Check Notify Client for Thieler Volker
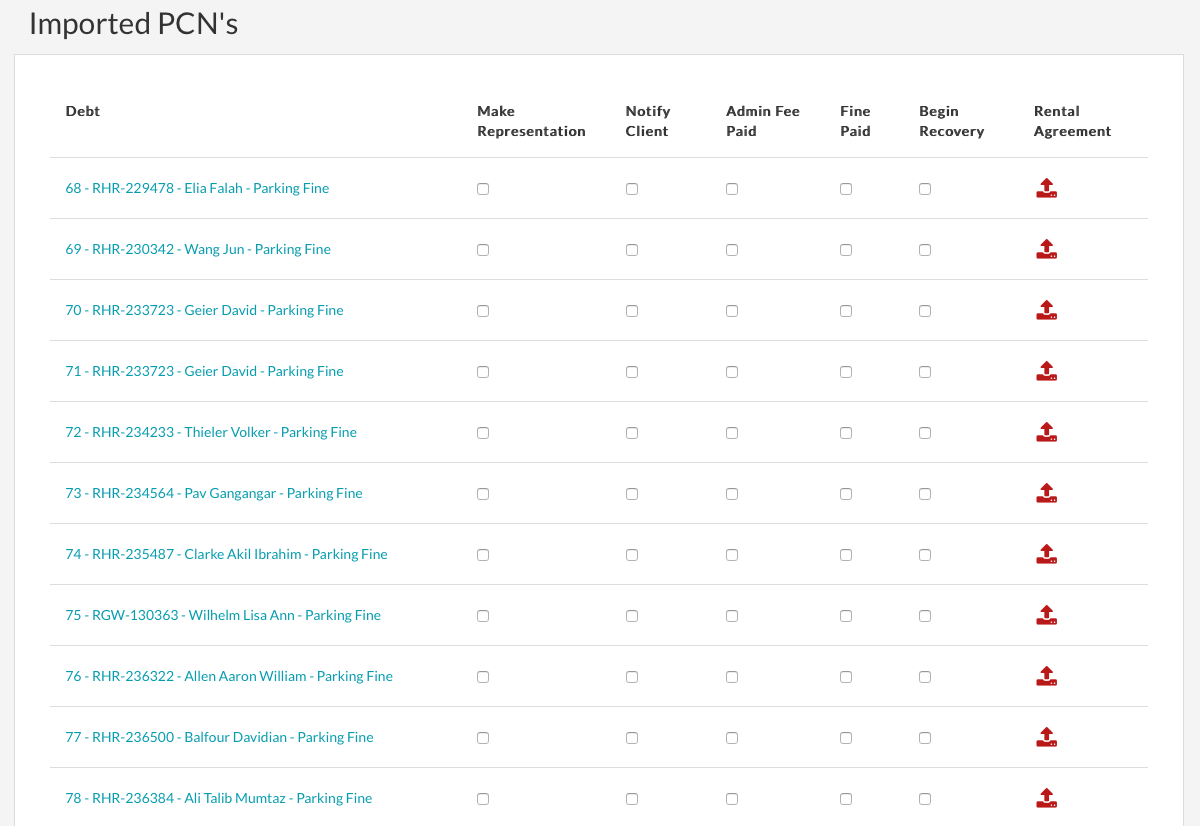Viewport: 1200px width, 826px height. tap(632, 433)
